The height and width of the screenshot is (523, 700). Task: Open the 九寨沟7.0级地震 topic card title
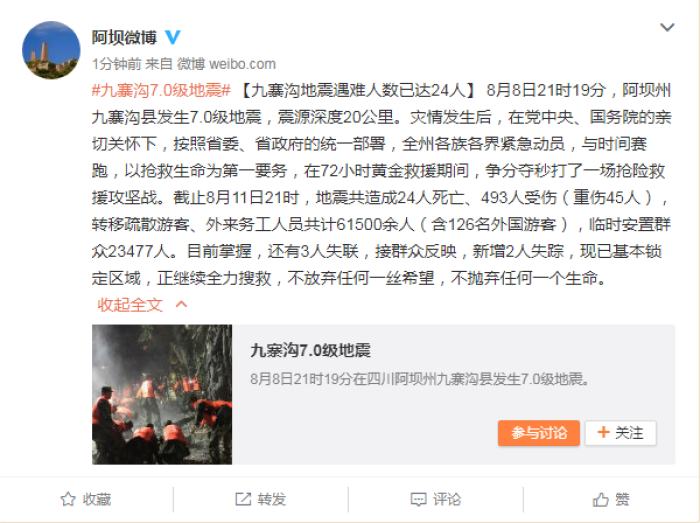pos(310,350)
